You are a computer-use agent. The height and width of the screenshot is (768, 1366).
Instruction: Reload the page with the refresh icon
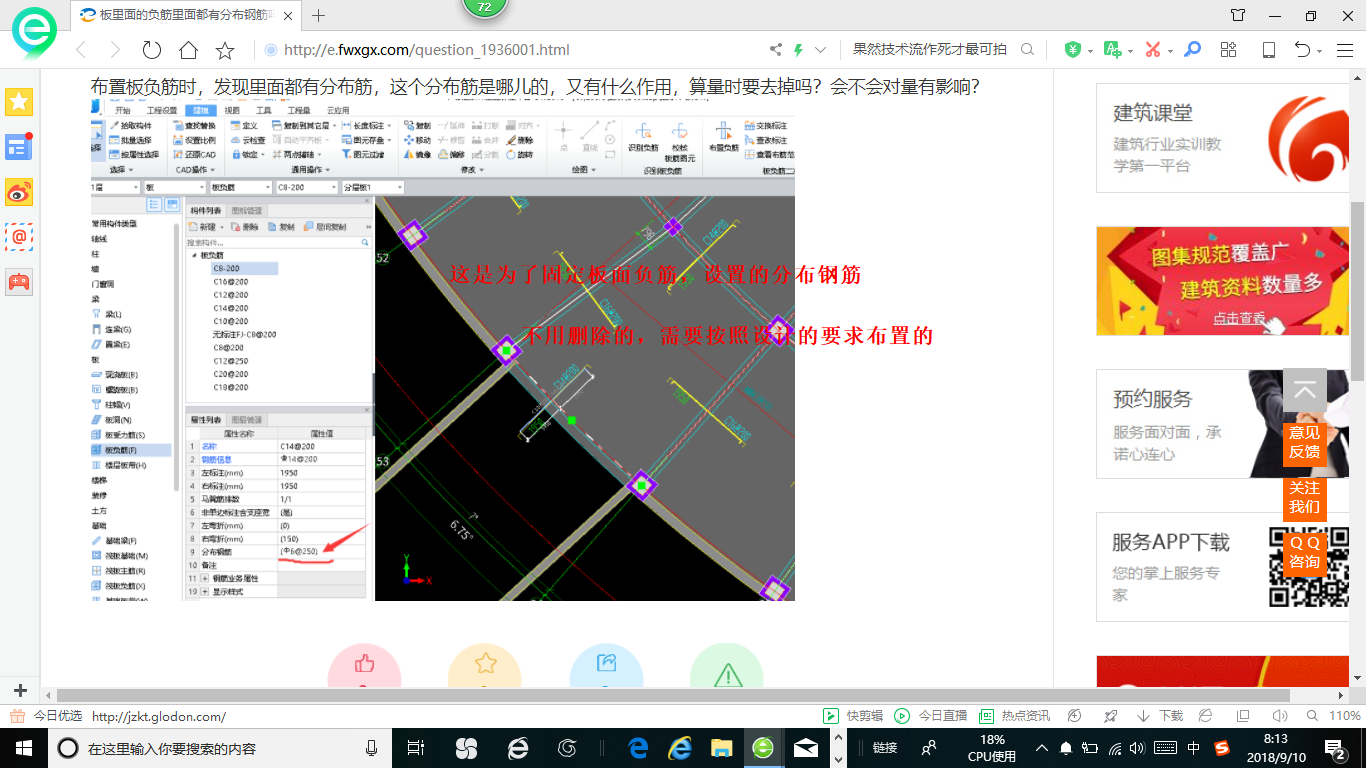point(152,50)
